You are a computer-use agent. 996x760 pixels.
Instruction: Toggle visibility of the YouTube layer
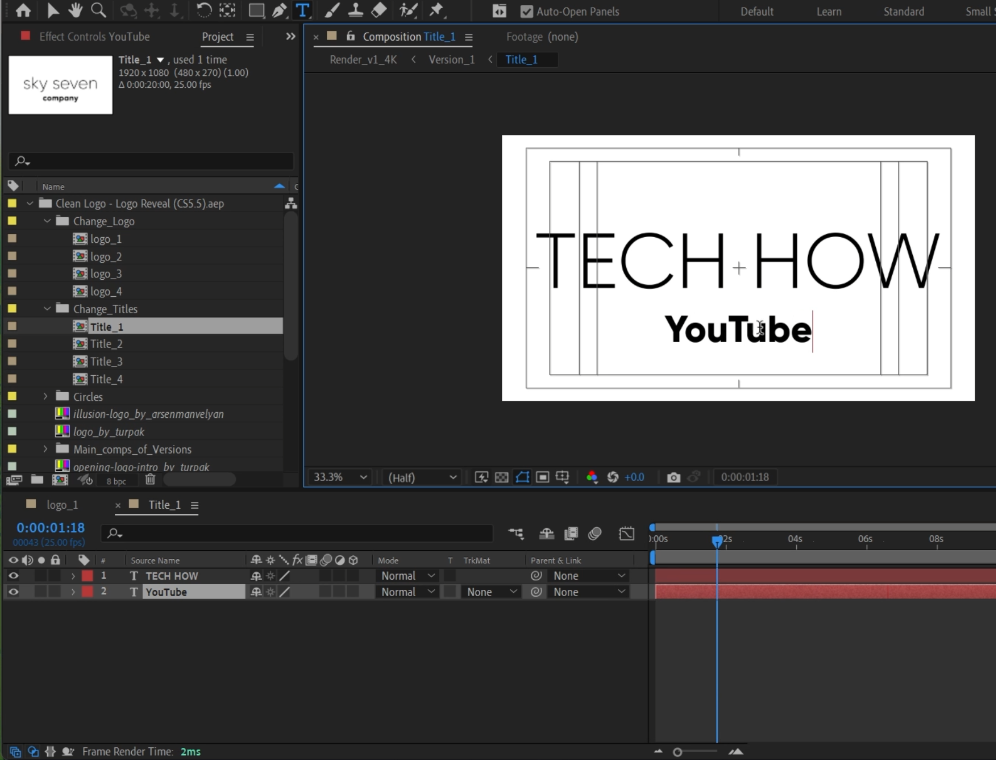tap(13, 592)
